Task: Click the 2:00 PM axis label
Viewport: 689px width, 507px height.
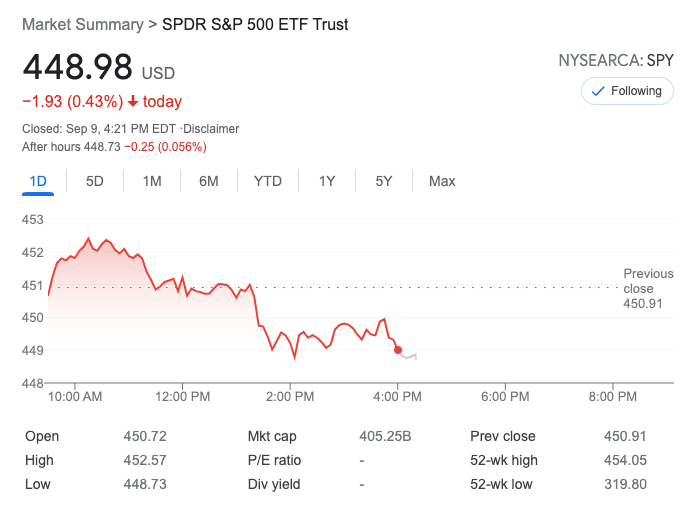Action: [290, 396]
